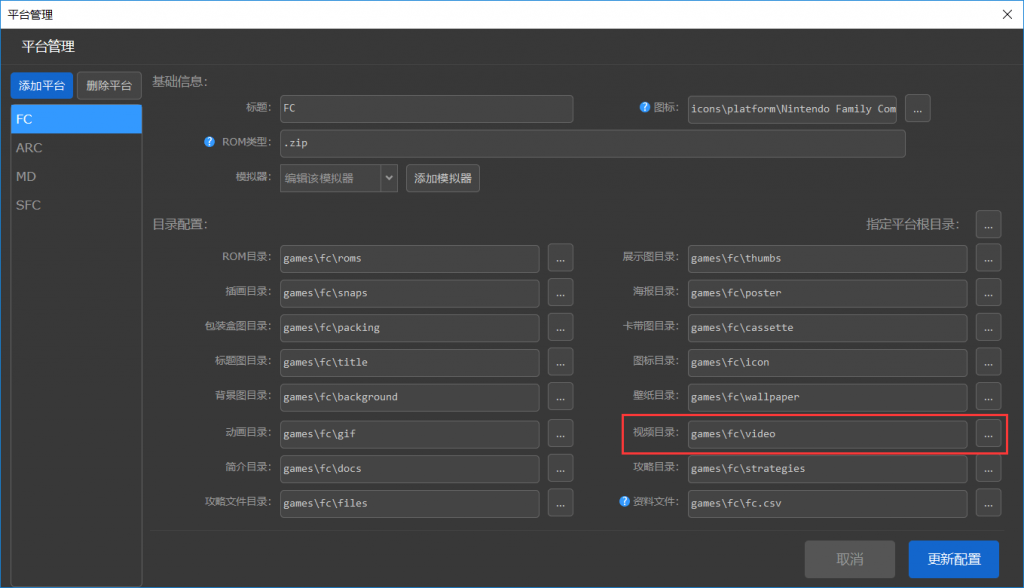The image size is (1024, 588).
Task: Open the 编辑该模拟器 combo box
Action: (x=330, y=178)
